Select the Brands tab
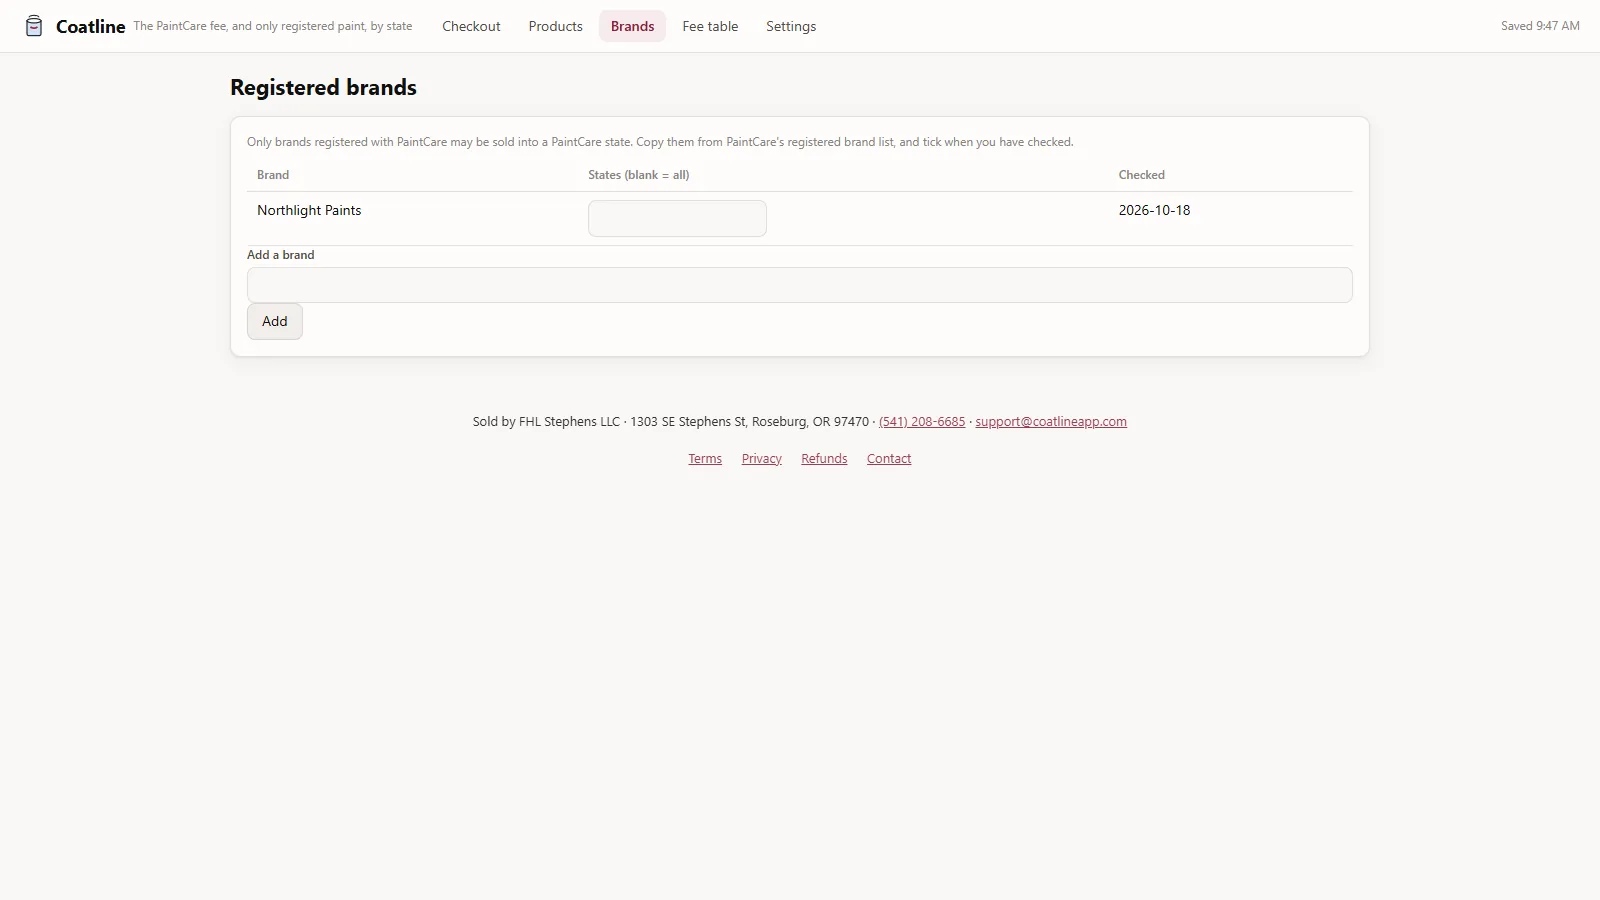This screenshot has width=1600, height=900. [632, 26]
